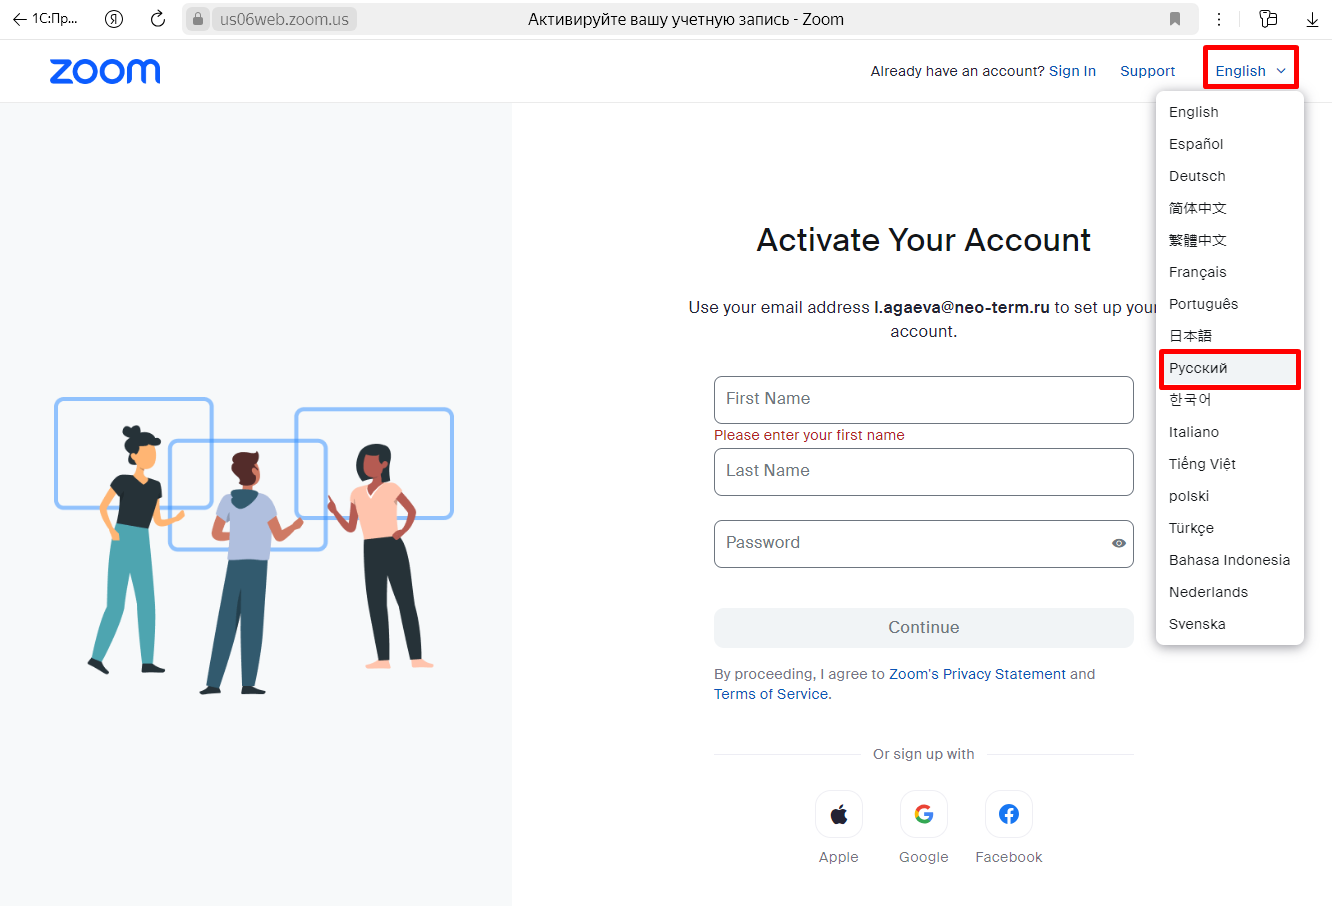This screenshot has height=906, width=1332.
Task: Sign up with Apple icon
Action: pyautogui.click(x=839, y=814)
